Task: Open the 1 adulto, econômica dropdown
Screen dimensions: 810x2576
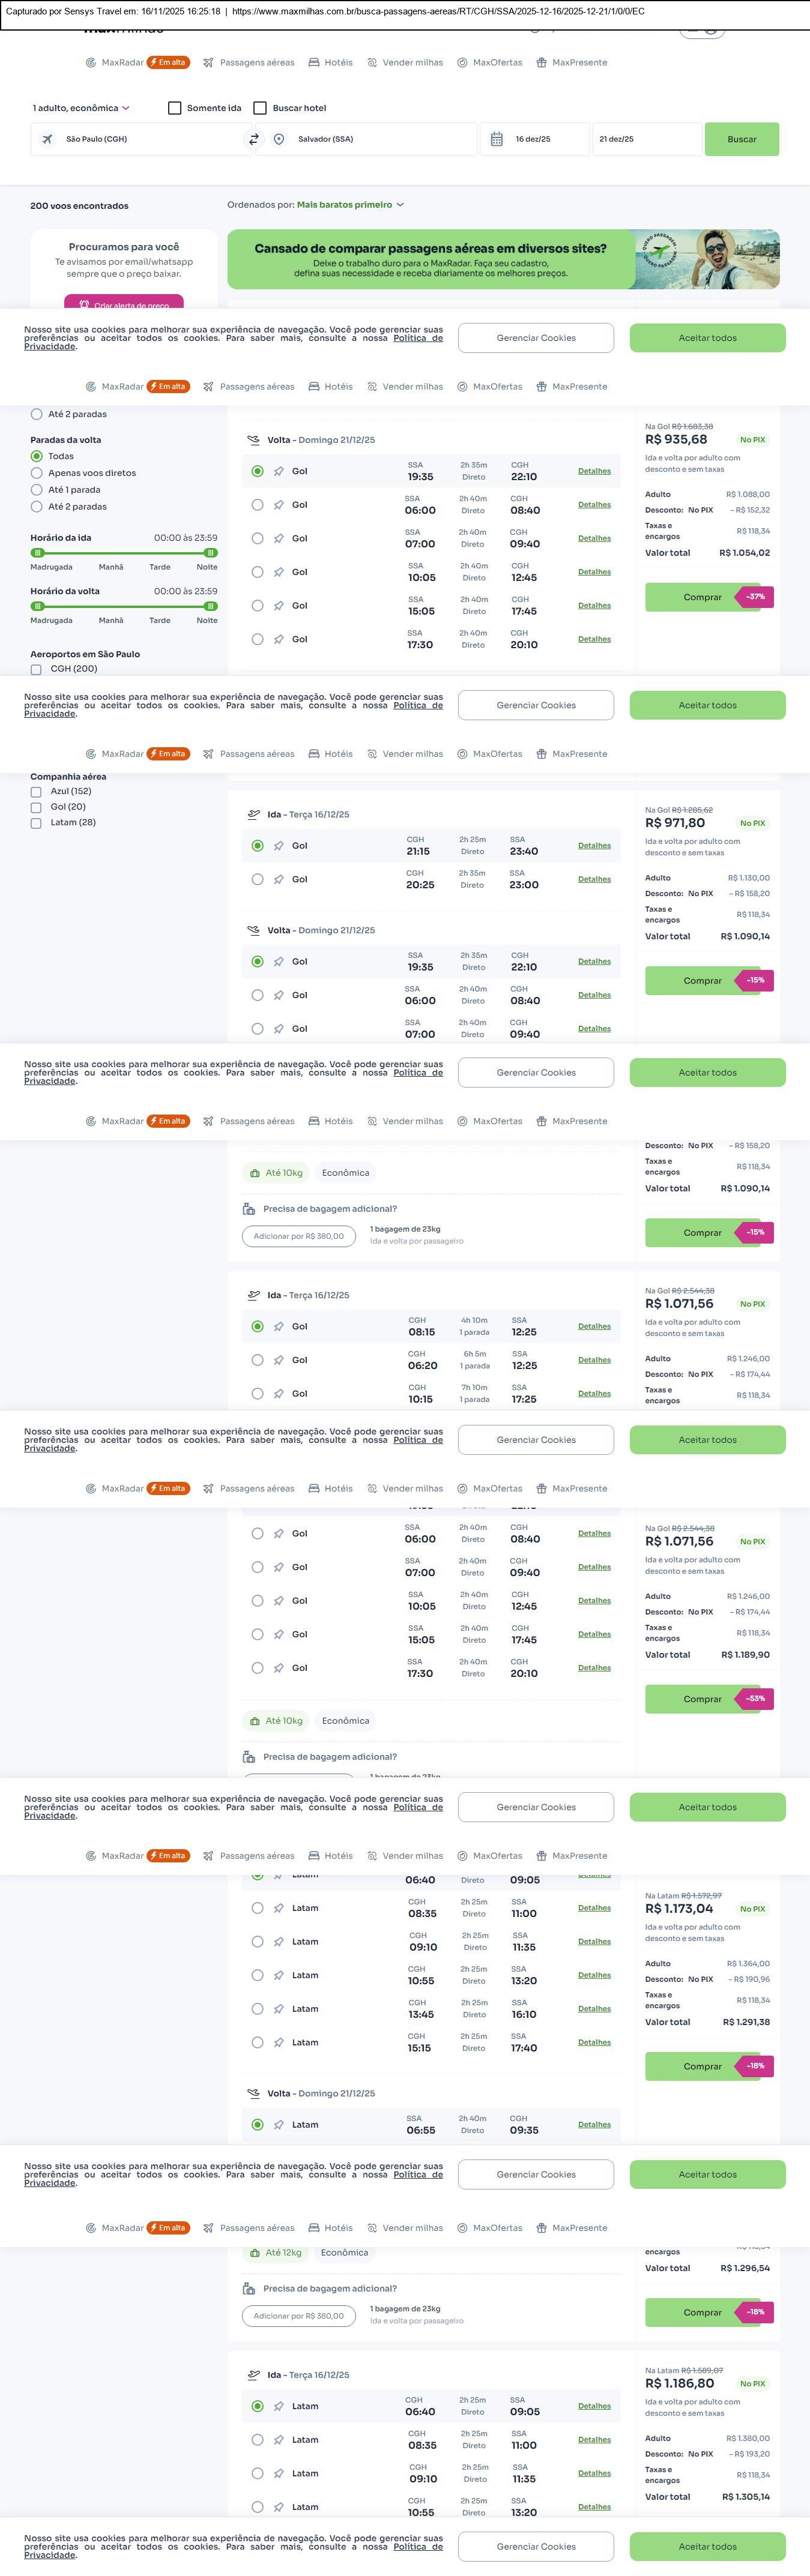Action: 81,108
